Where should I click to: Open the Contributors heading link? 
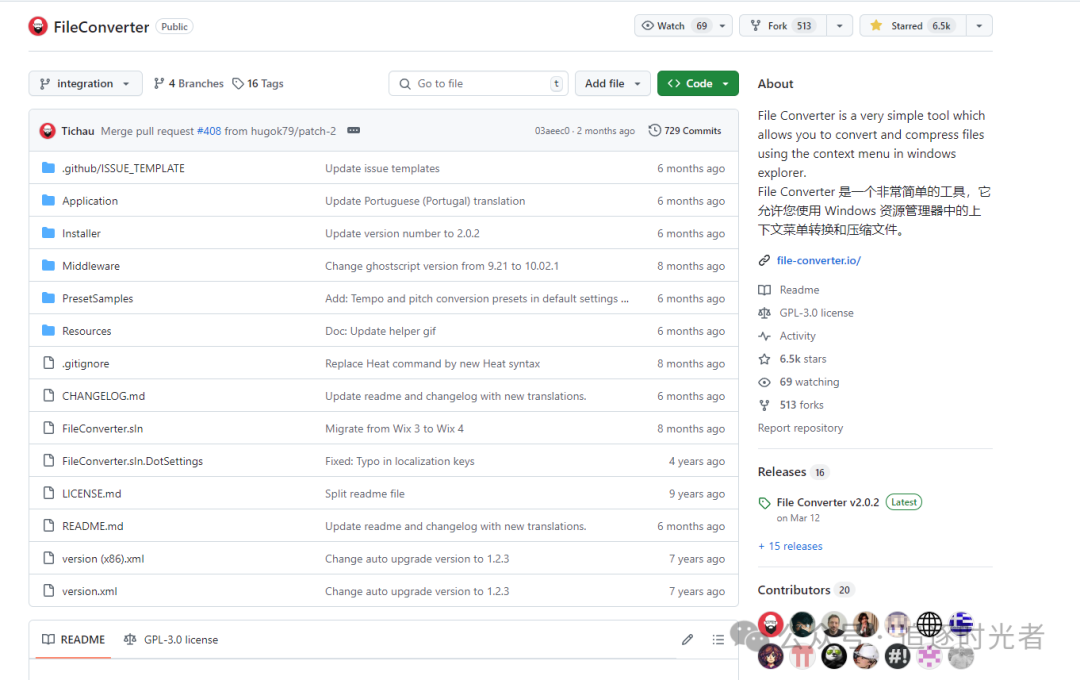click(794, 590)
